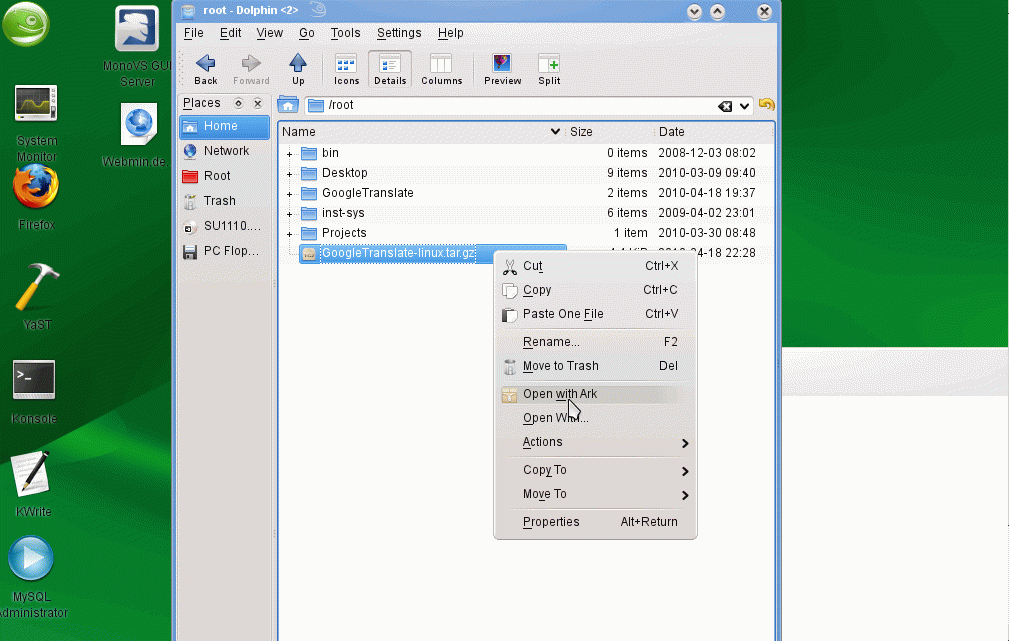Launch Konsole desktop icon
Image resolution: width=1009 pixels, height=641 pixels.
34,393
